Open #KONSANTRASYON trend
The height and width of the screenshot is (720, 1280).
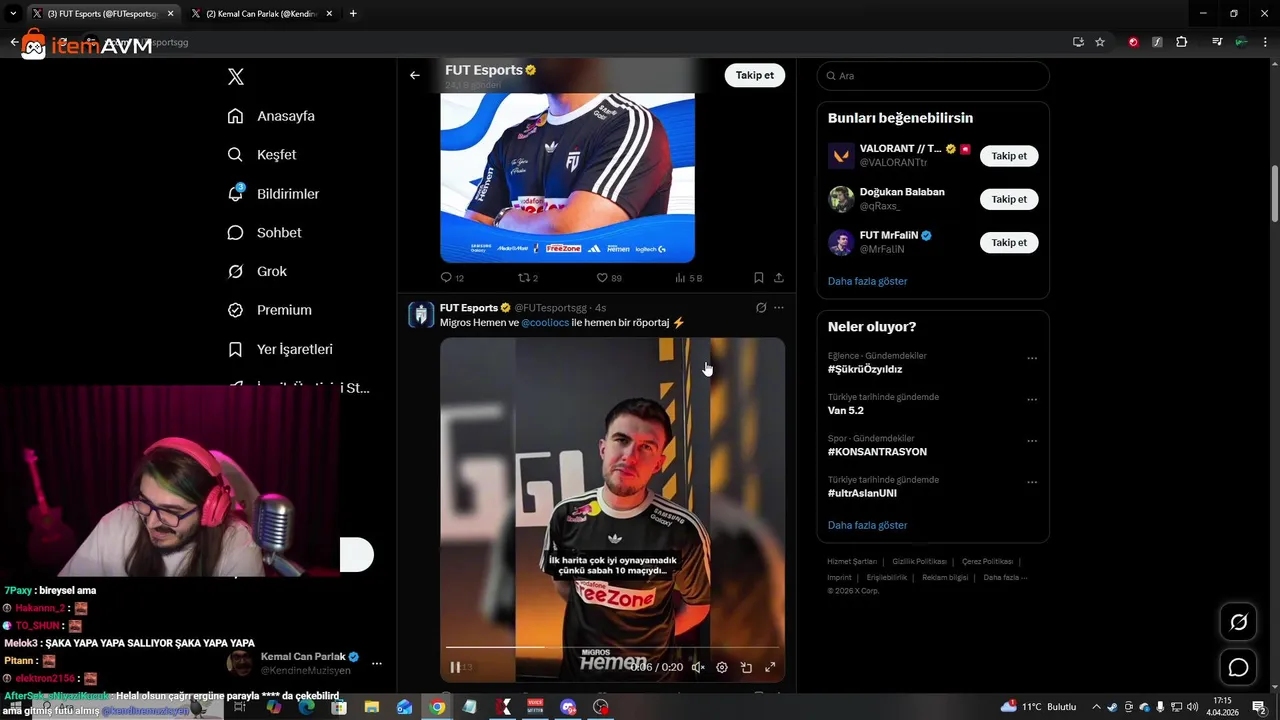[x=877, y=452]
